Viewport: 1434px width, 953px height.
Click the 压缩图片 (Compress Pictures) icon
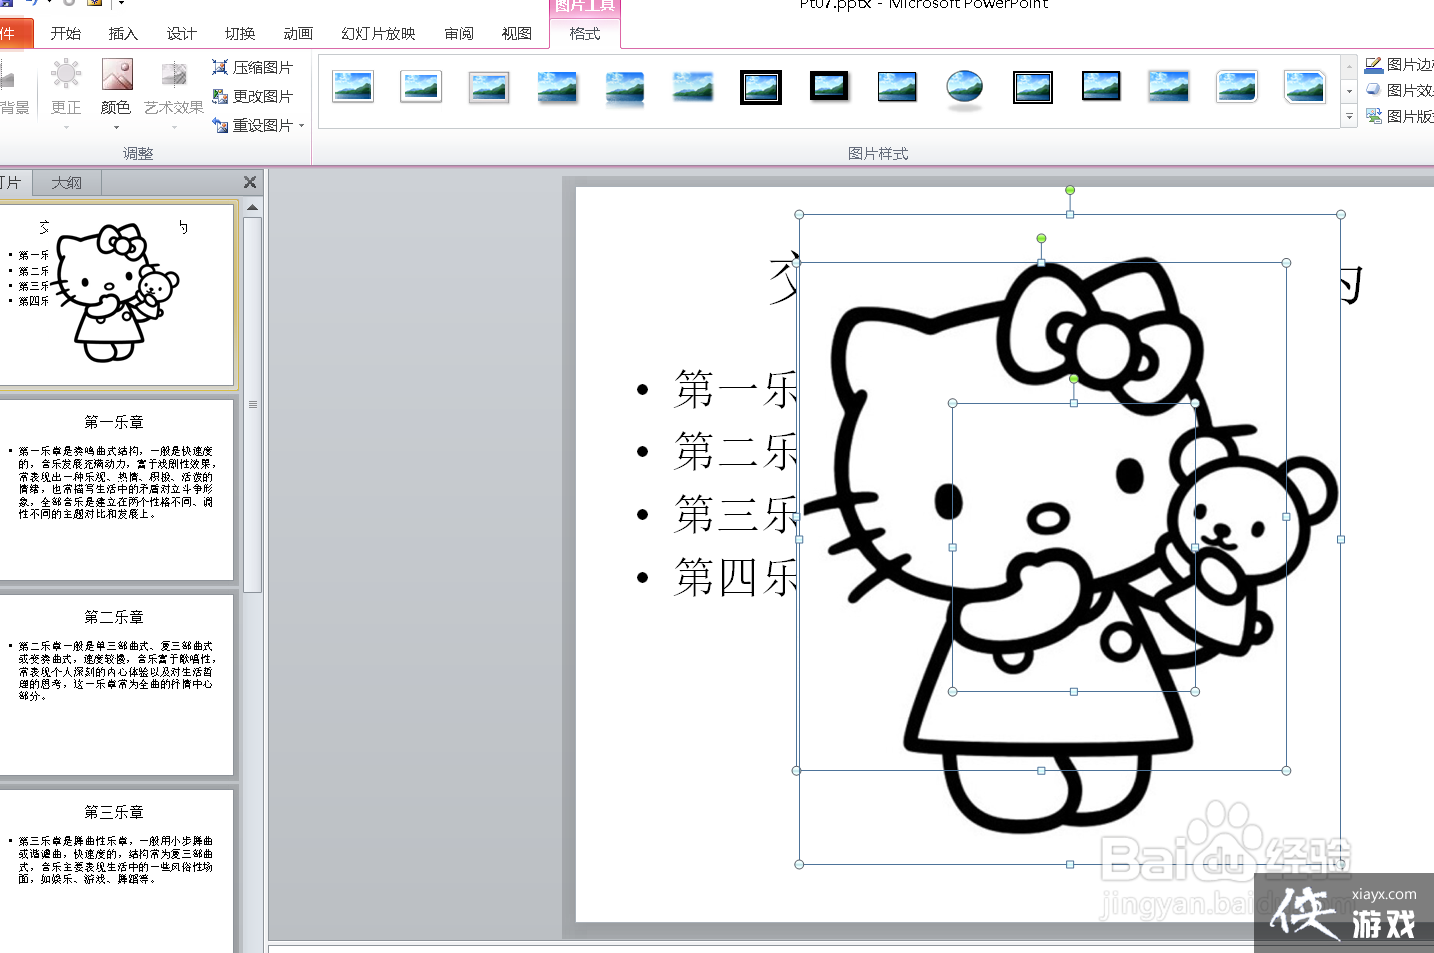(220, 67)
